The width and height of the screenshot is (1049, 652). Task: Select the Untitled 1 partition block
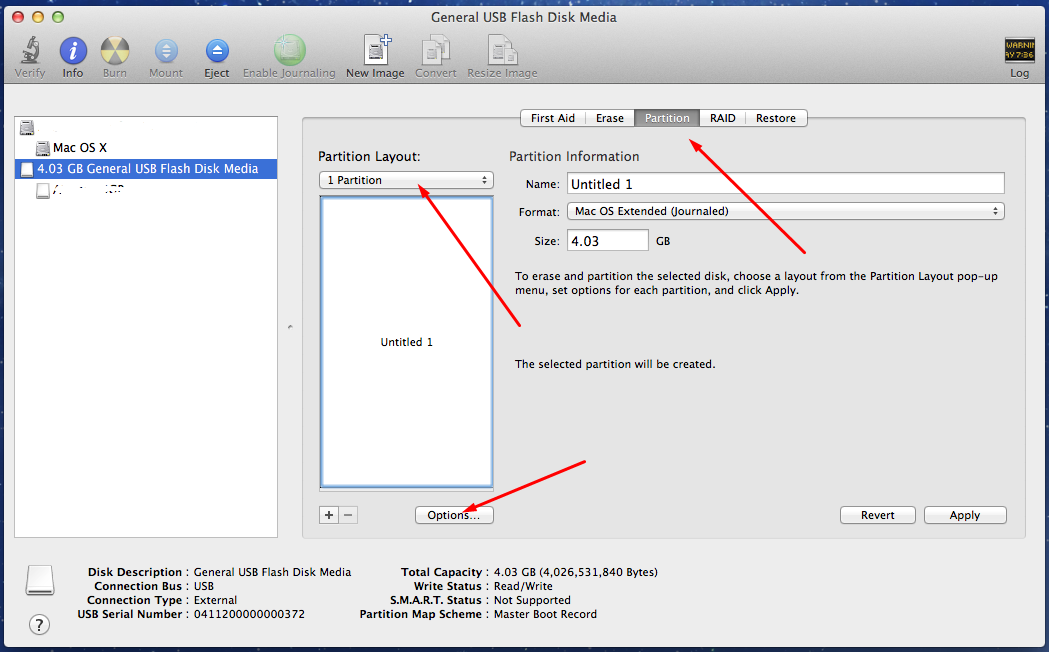[407, 342]
